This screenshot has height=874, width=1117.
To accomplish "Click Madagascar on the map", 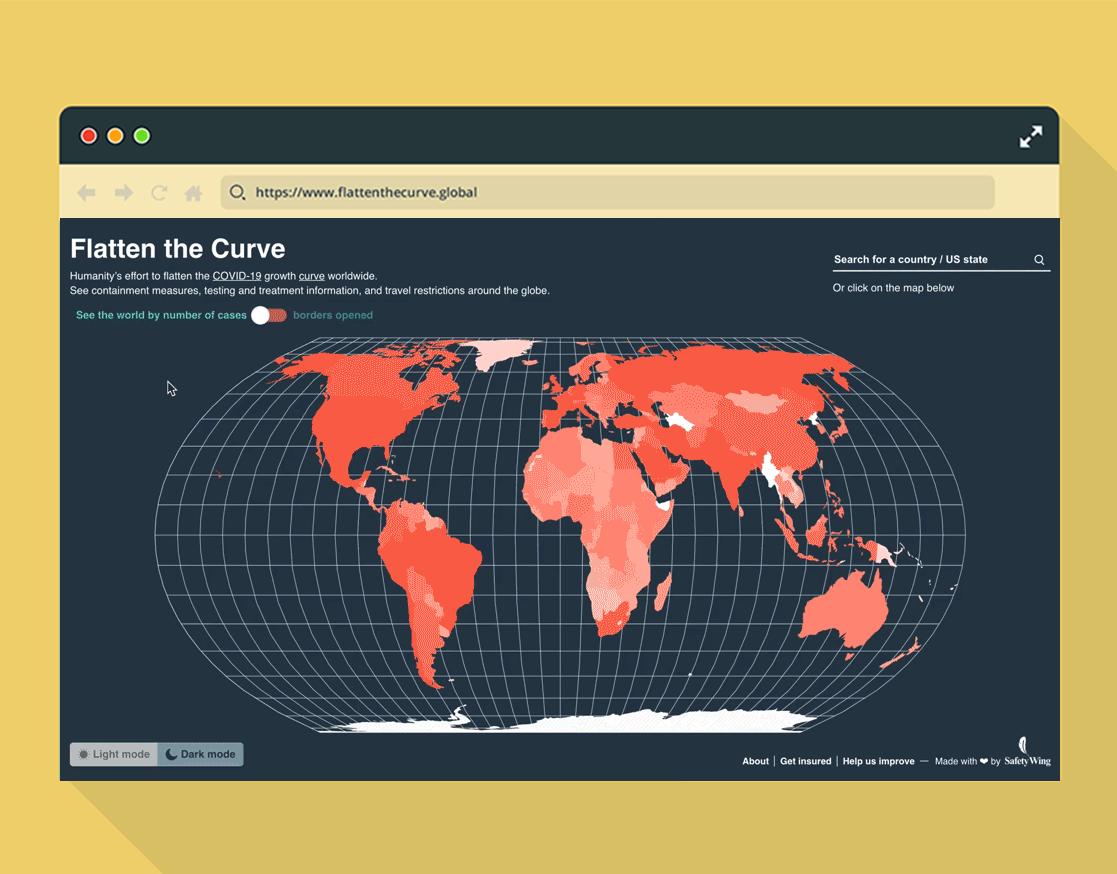I will tap(663, 593).
